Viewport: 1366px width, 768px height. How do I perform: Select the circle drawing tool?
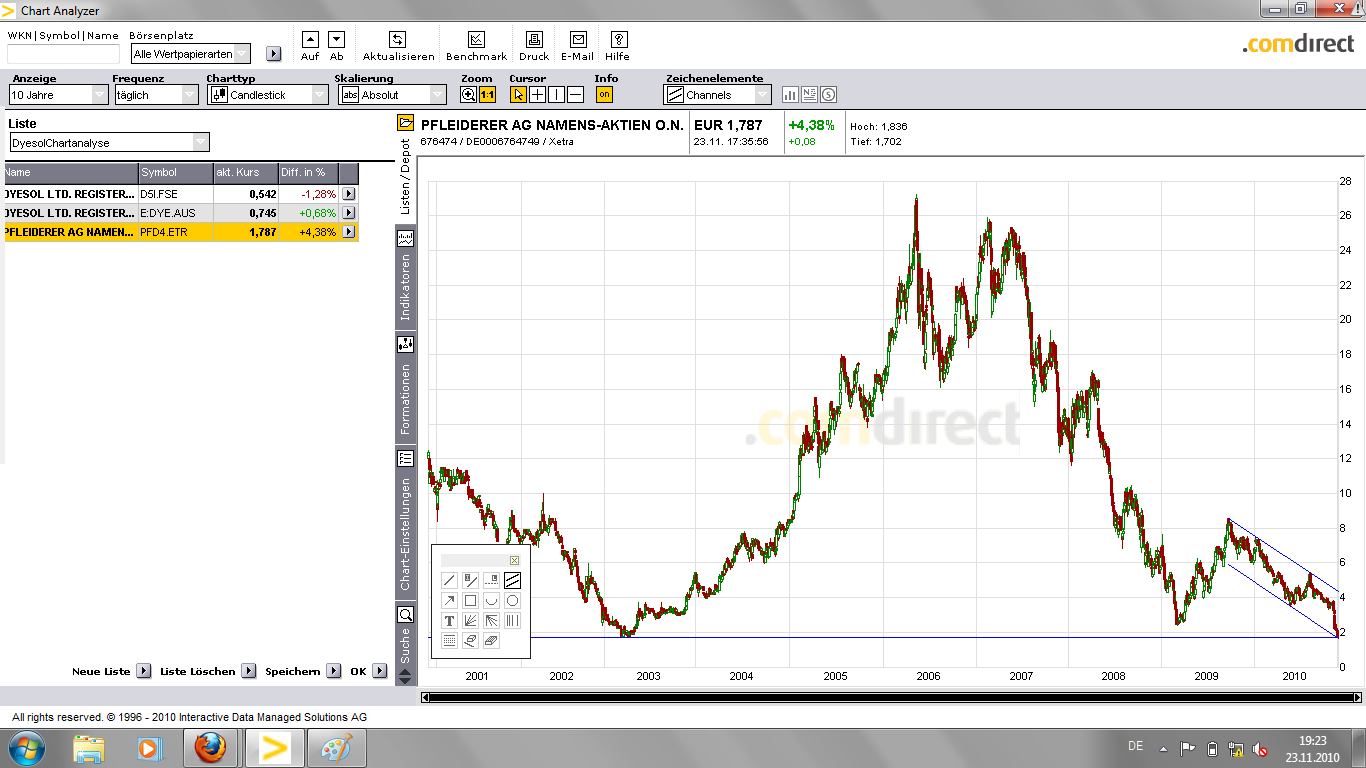(512, 600)
